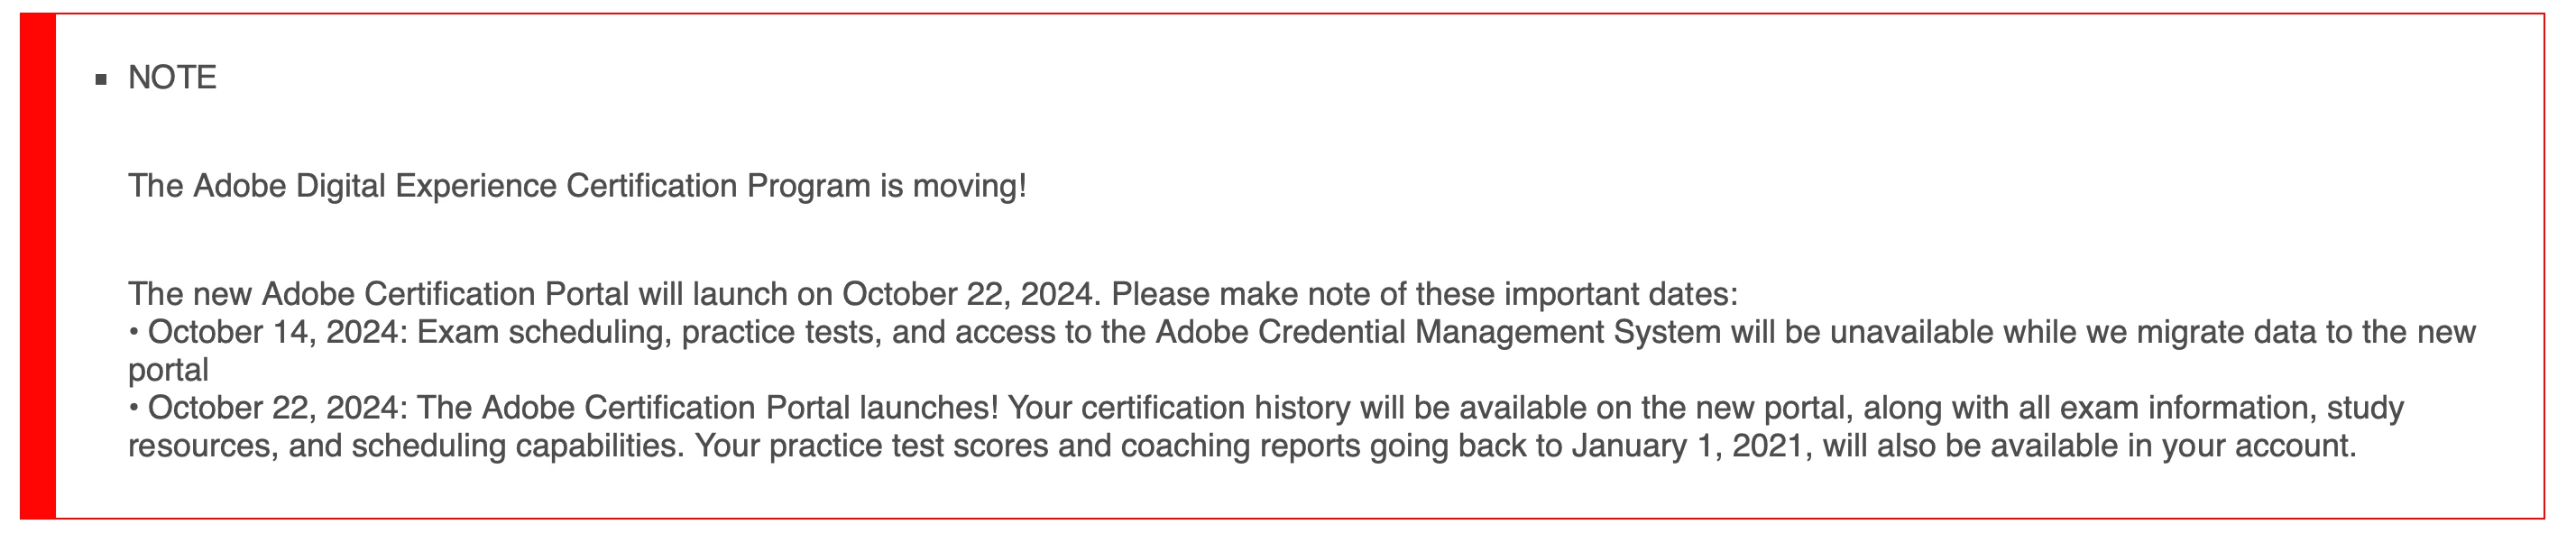Click the square bullet beside NOTE

[x=100, y=80]
